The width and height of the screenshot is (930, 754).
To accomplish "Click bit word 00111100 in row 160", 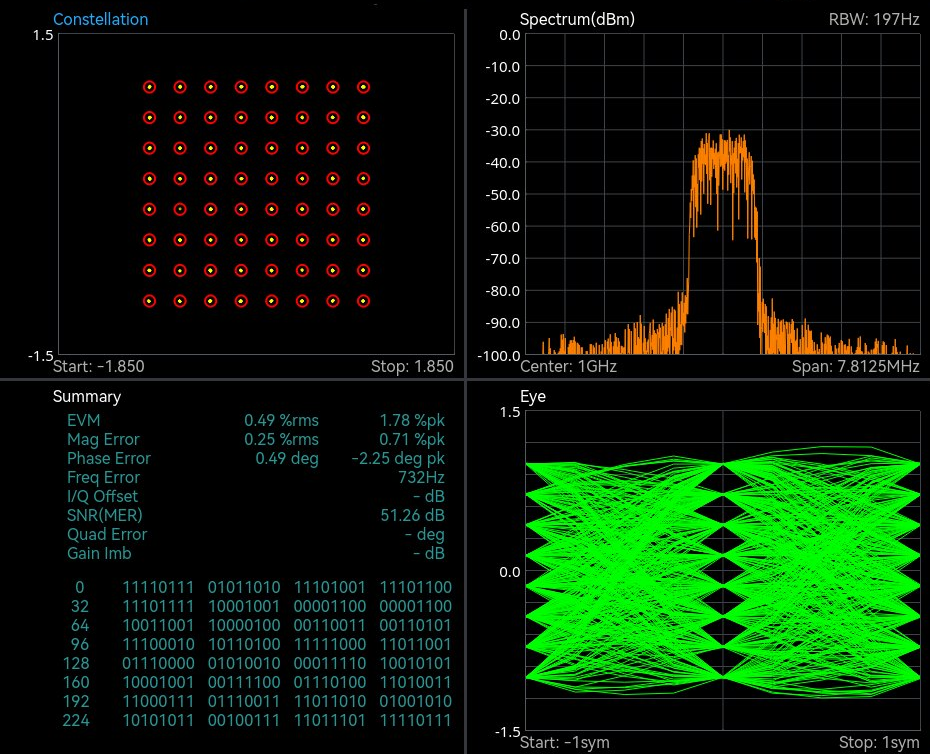I will tap(244, 682).
